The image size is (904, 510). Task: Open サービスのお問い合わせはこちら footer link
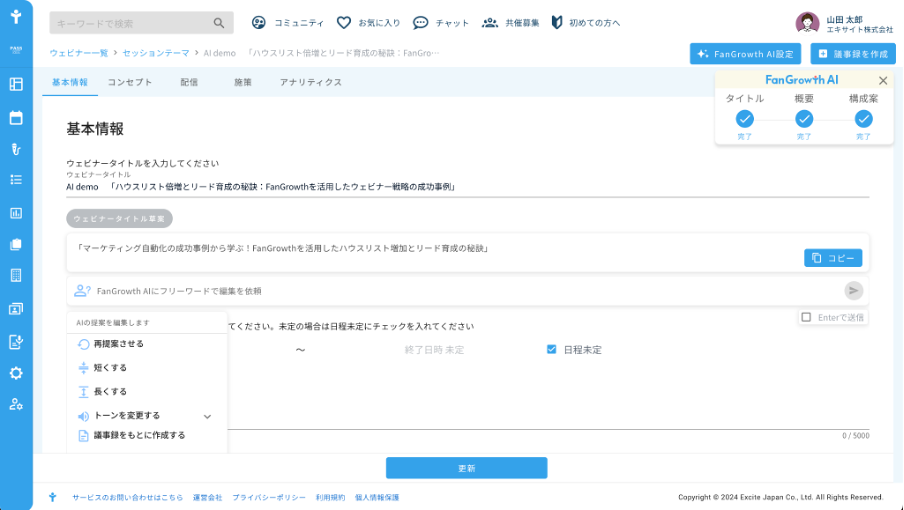click(127, 497)
